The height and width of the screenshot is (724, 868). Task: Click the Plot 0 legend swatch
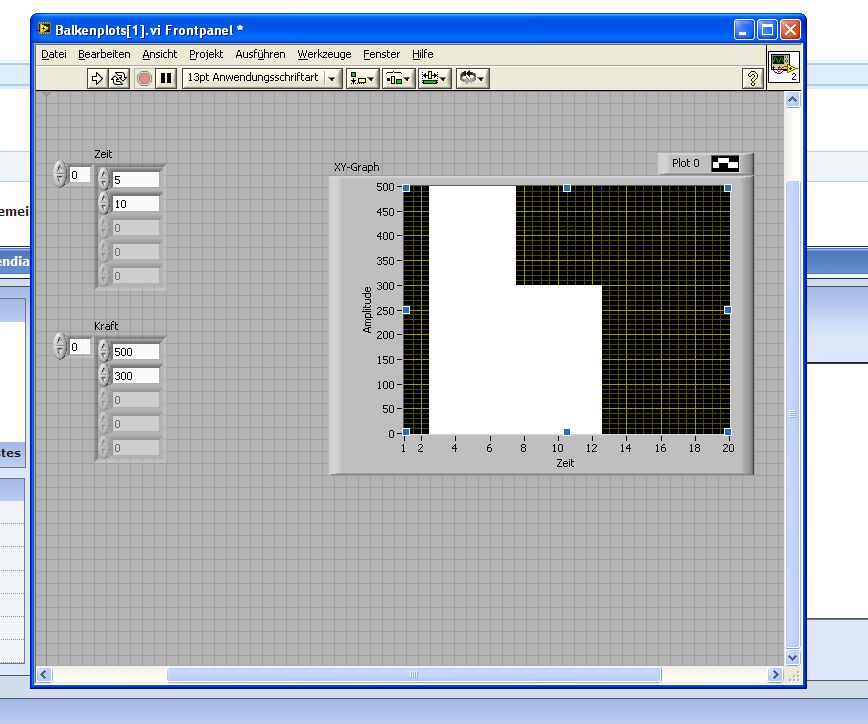725,163
